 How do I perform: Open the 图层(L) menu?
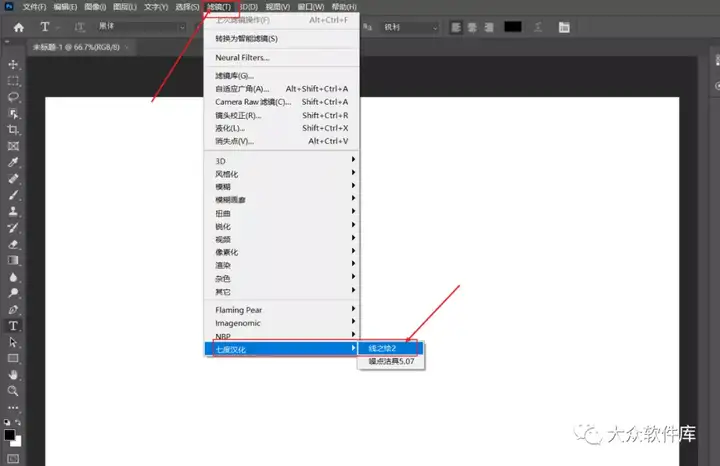coord(125,7)
